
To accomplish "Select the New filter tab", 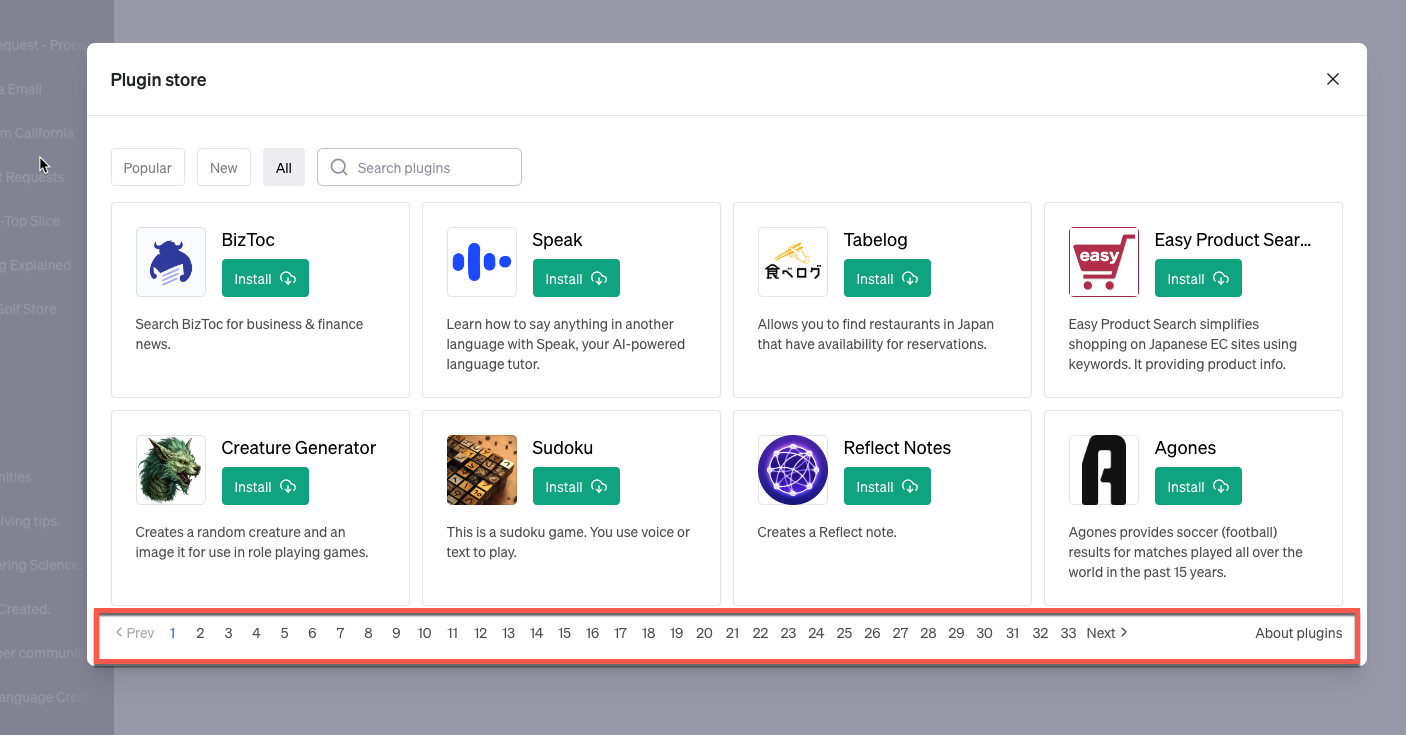I will click(x=224, y=168).
